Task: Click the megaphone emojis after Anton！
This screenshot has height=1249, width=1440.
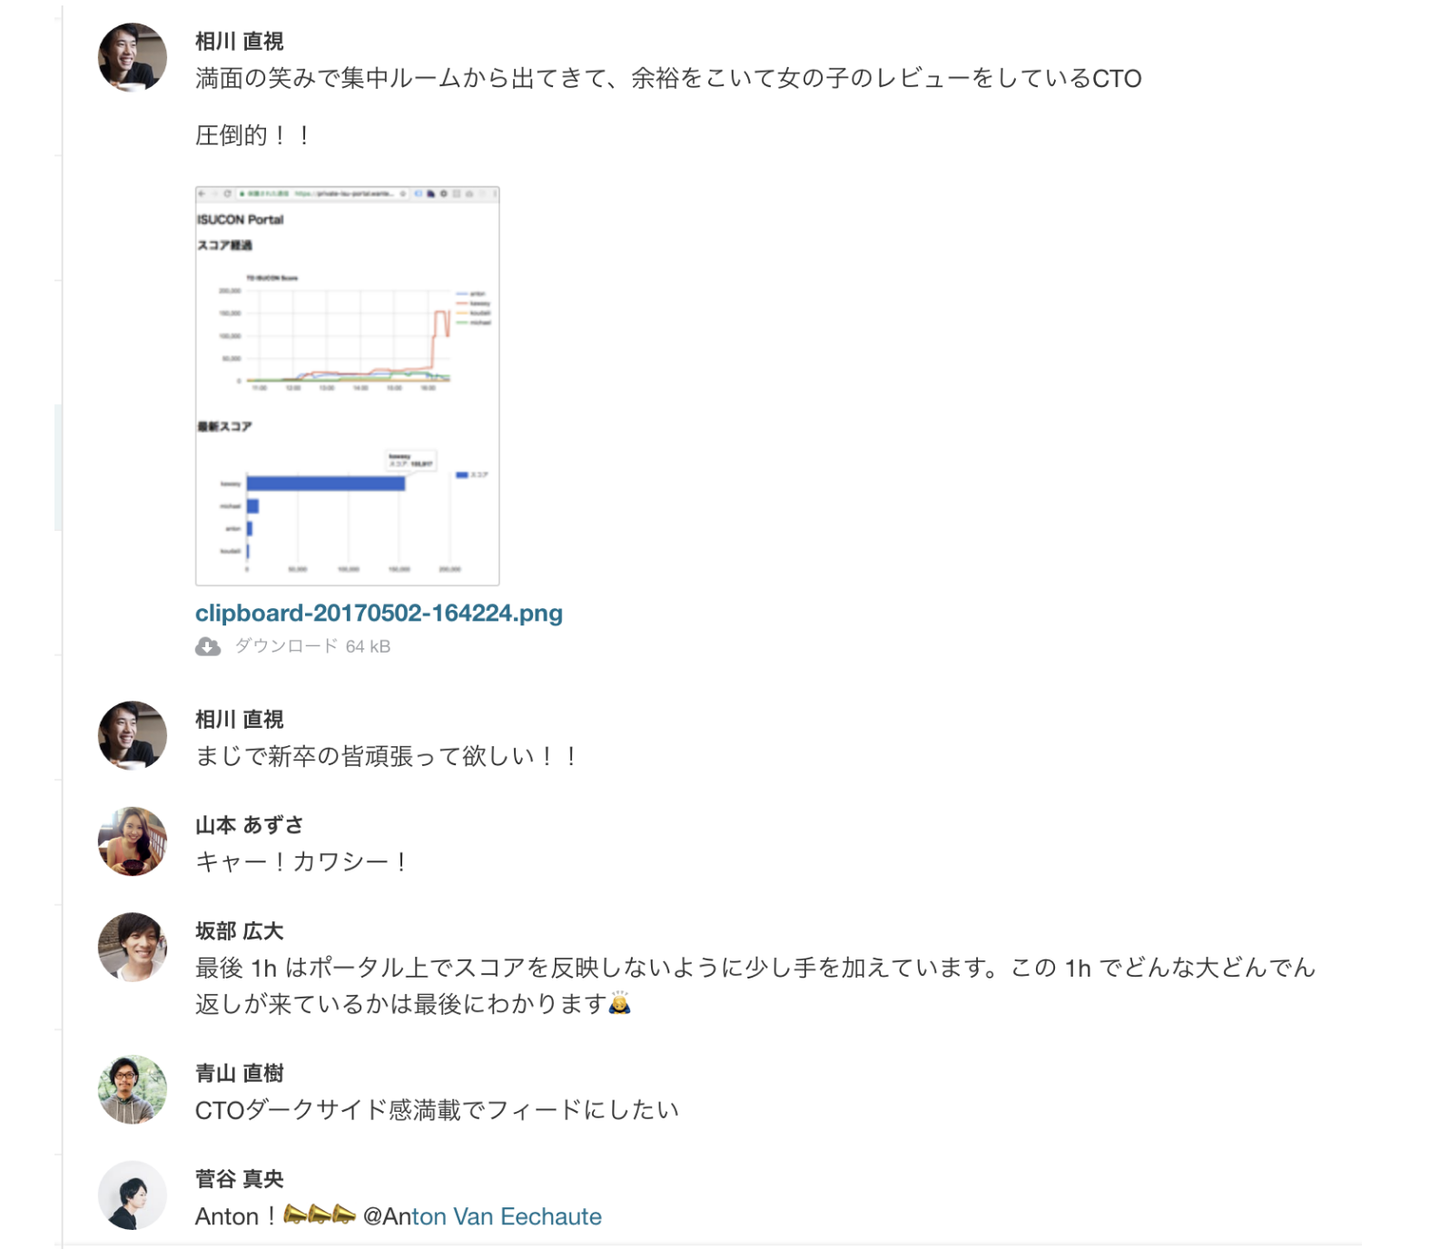Action: tap(319, 1215)
